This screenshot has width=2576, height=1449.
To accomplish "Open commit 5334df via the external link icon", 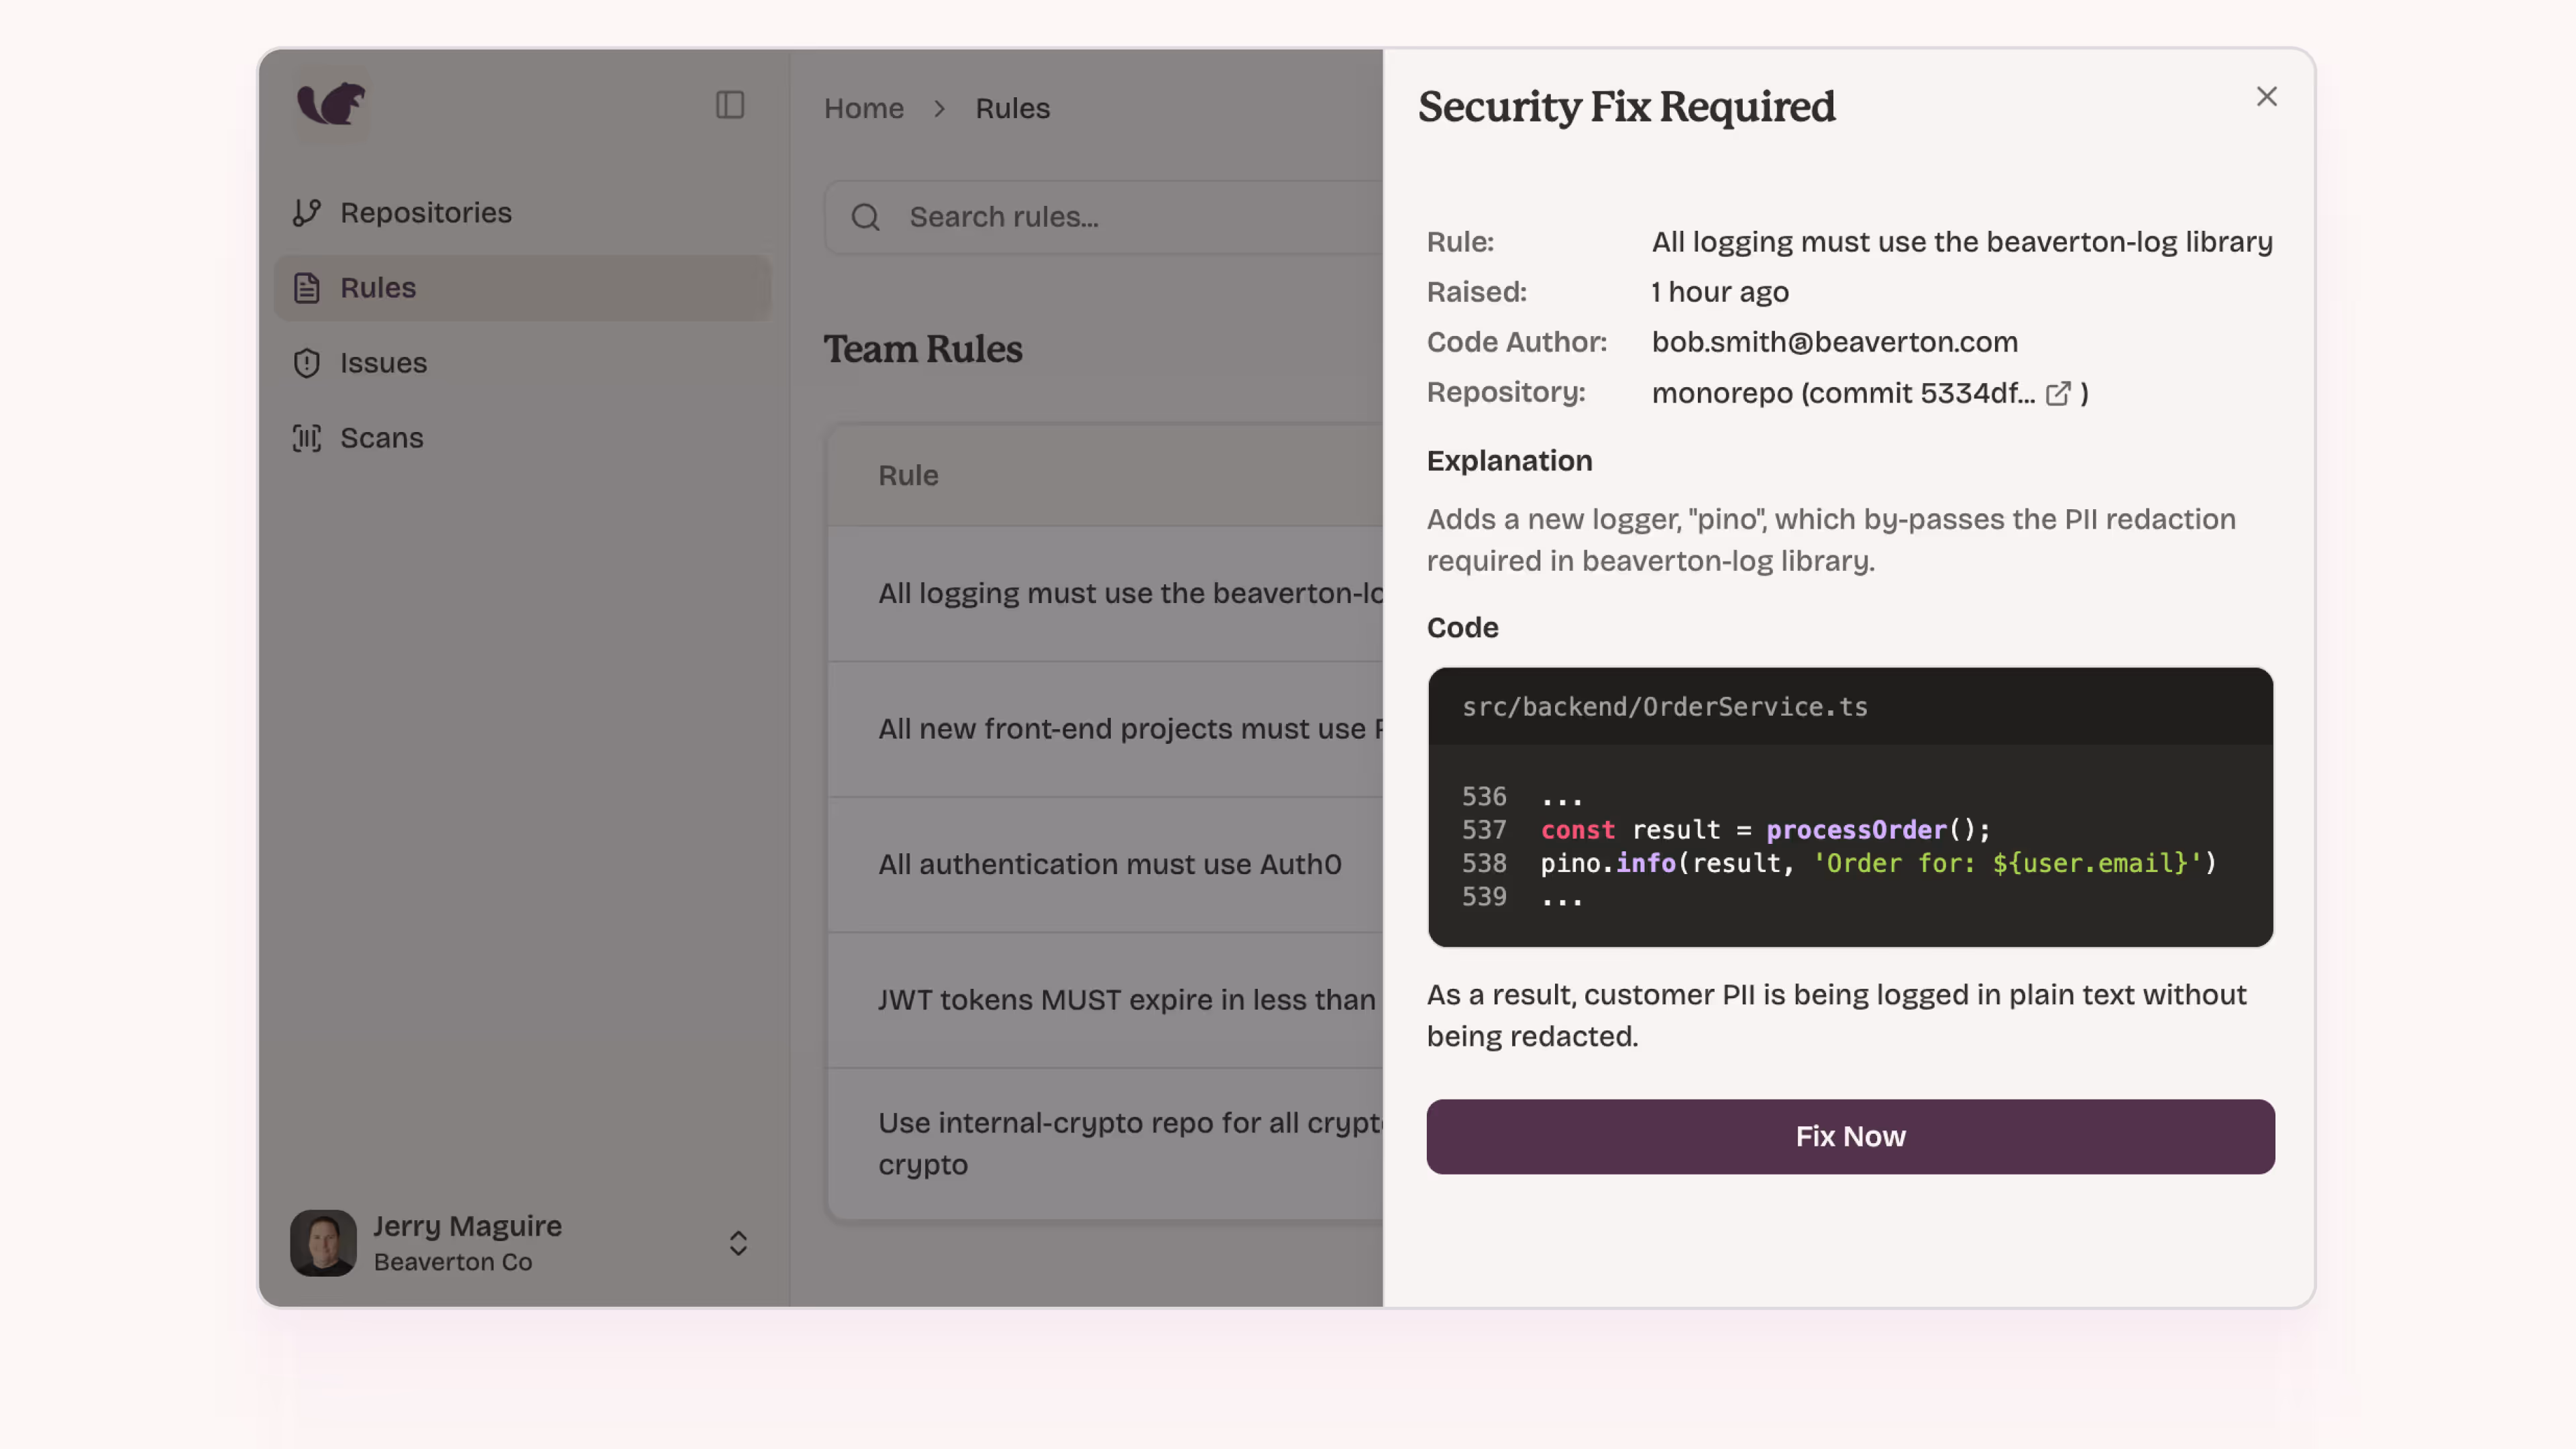I will 2058,393.
